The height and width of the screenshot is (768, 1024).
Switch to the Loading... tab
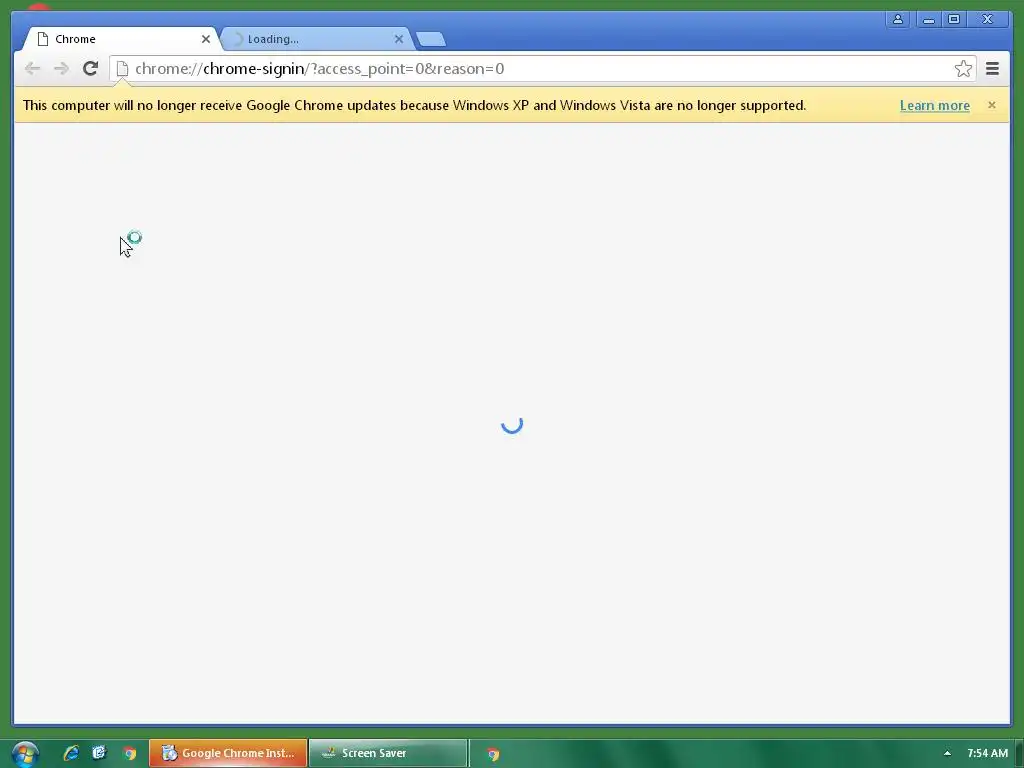[317, 39]
